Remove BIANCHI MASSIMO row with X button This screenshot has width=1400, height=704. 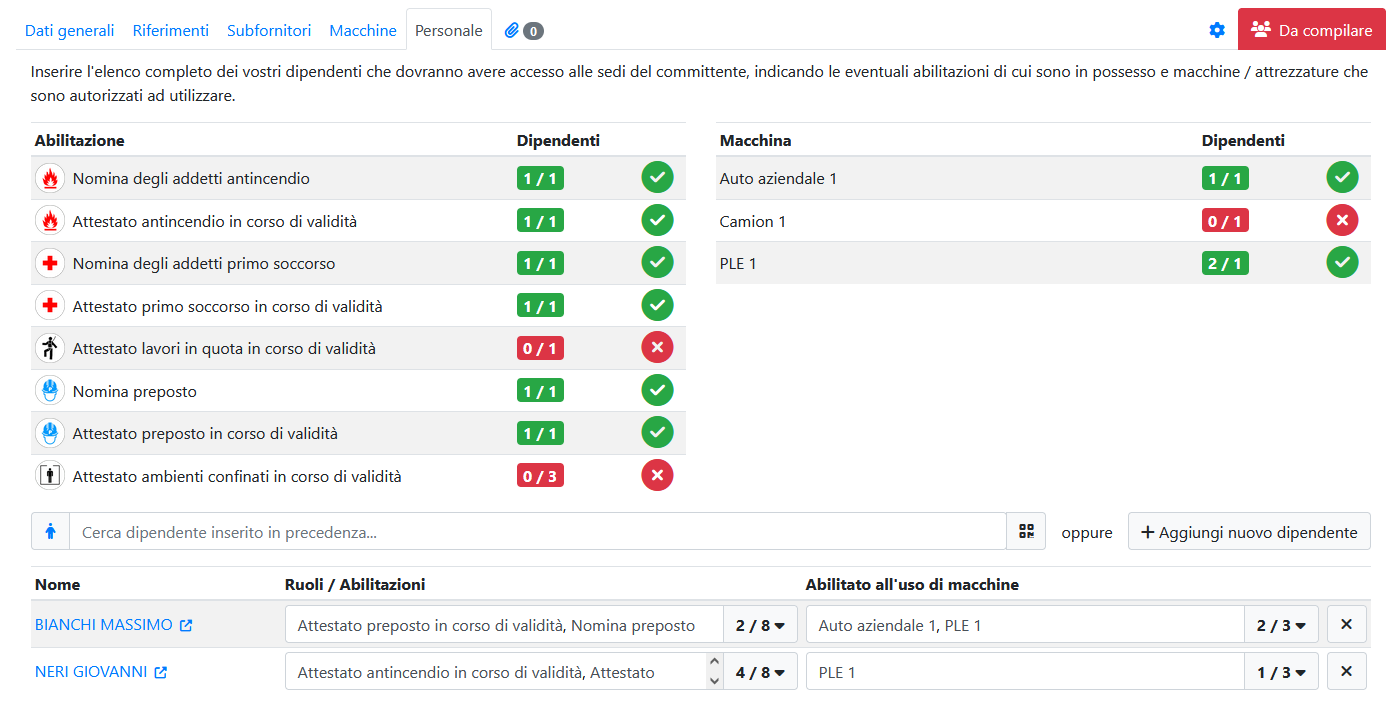pos(1346,625)
